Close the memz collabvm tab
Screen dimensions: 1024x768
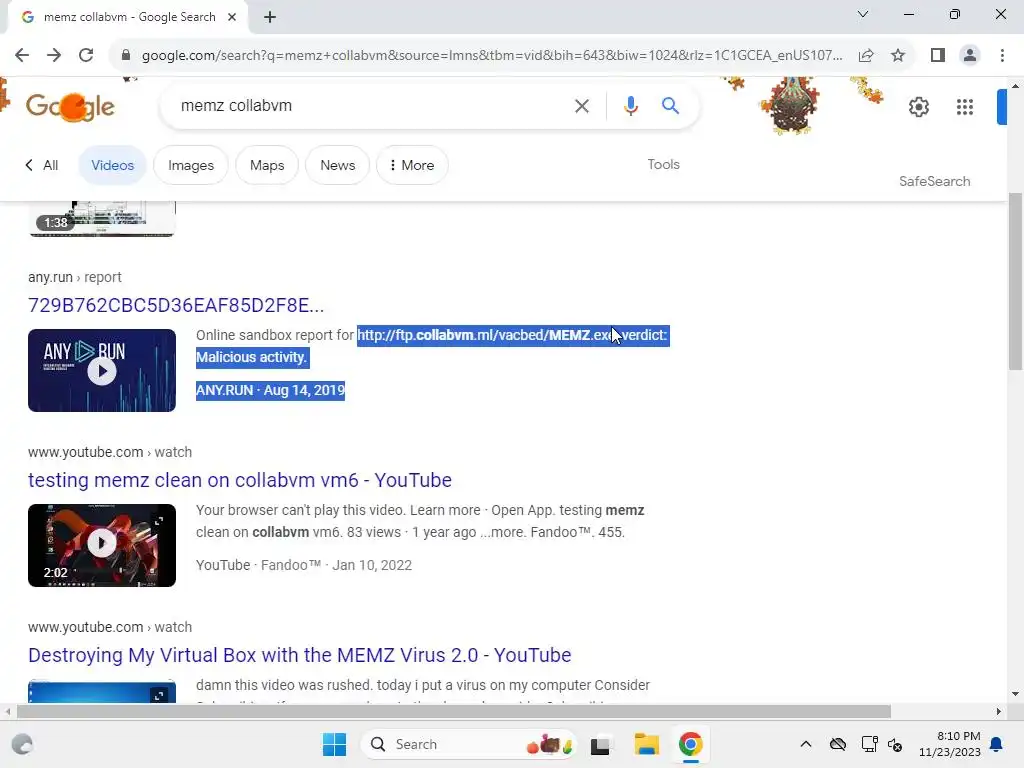tap(232, 17)
